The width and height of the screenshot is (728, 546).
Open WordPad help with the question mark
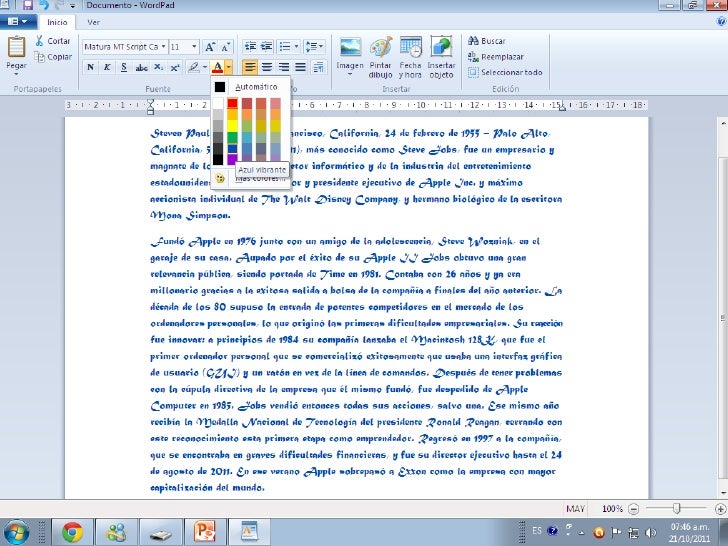pyautogui.click(x=722, y=21)
